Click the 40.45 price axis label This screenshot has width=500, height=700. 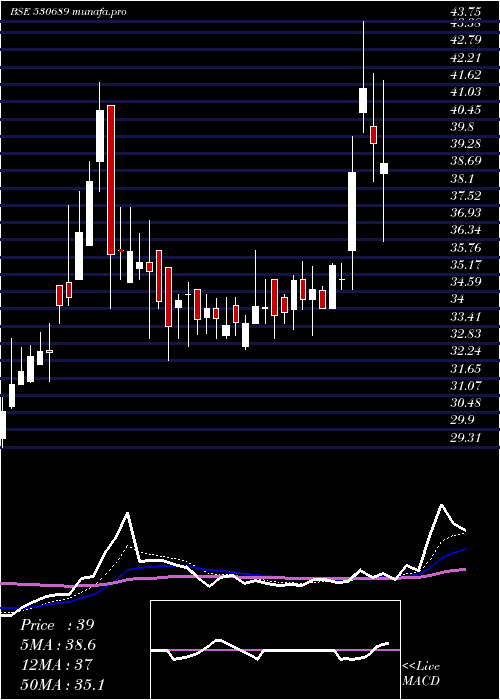pos(465,109)
